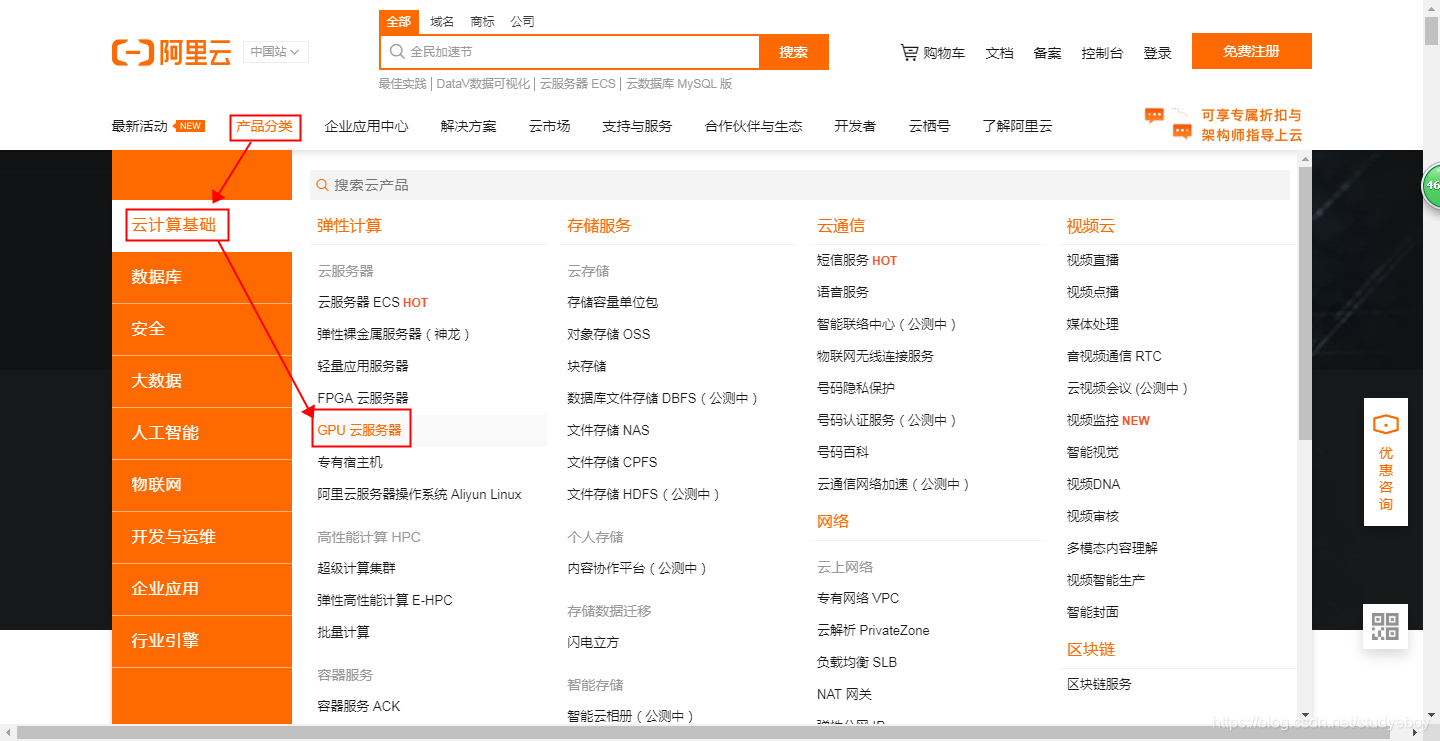Open the 支持与服务 menu item
Viewport: 1440px width, 741px height.
[x=637, y=126]
